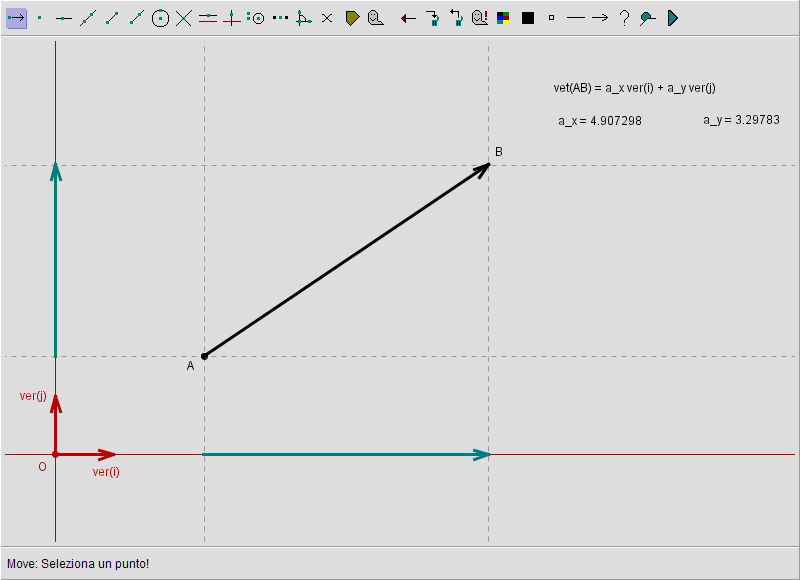Select the Segment tool
The image size is (800, 580).
pos(112,18)
